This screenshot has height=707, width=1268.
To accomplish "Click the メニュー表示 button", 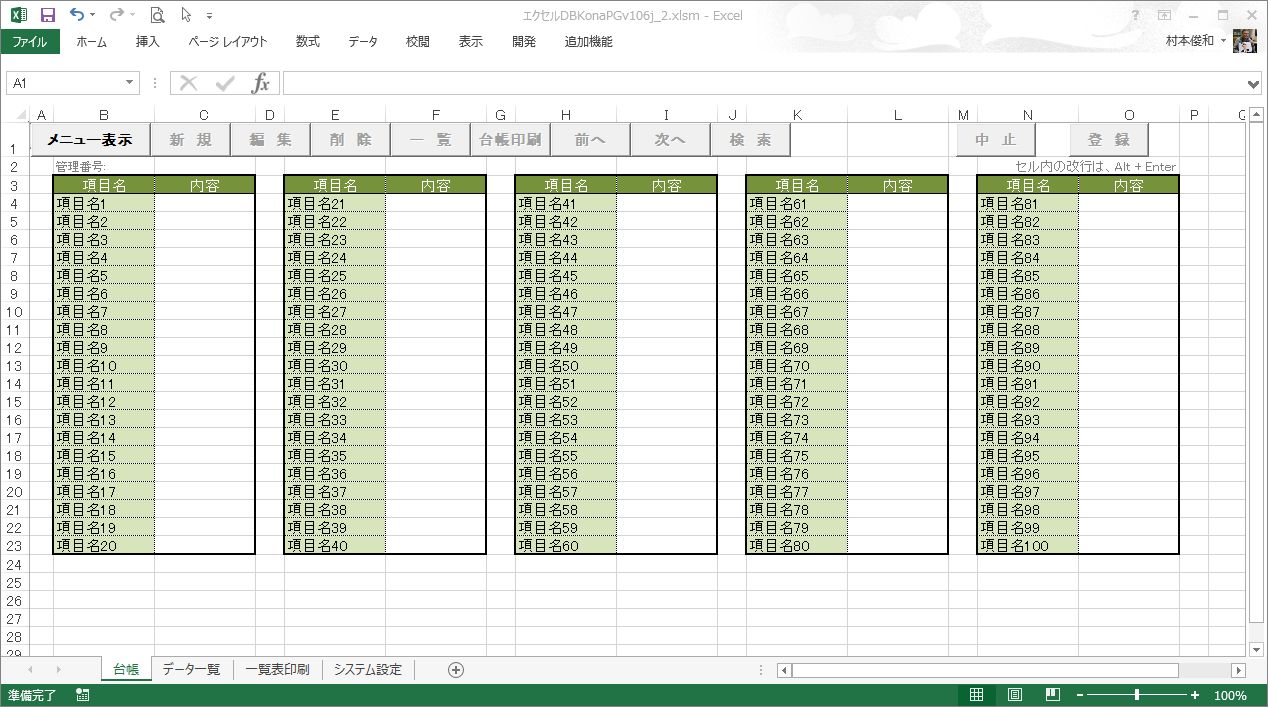I will pyautogui.click(x=90, y=140).
